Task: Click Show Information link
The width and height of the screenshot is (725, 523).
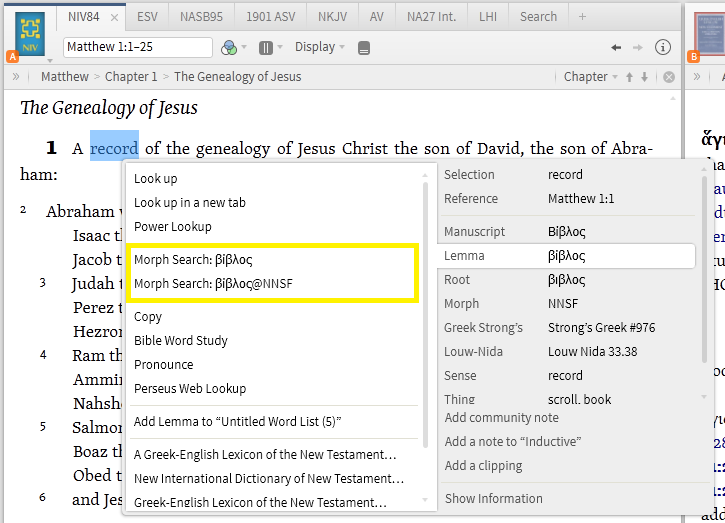Action: [494, 498]
